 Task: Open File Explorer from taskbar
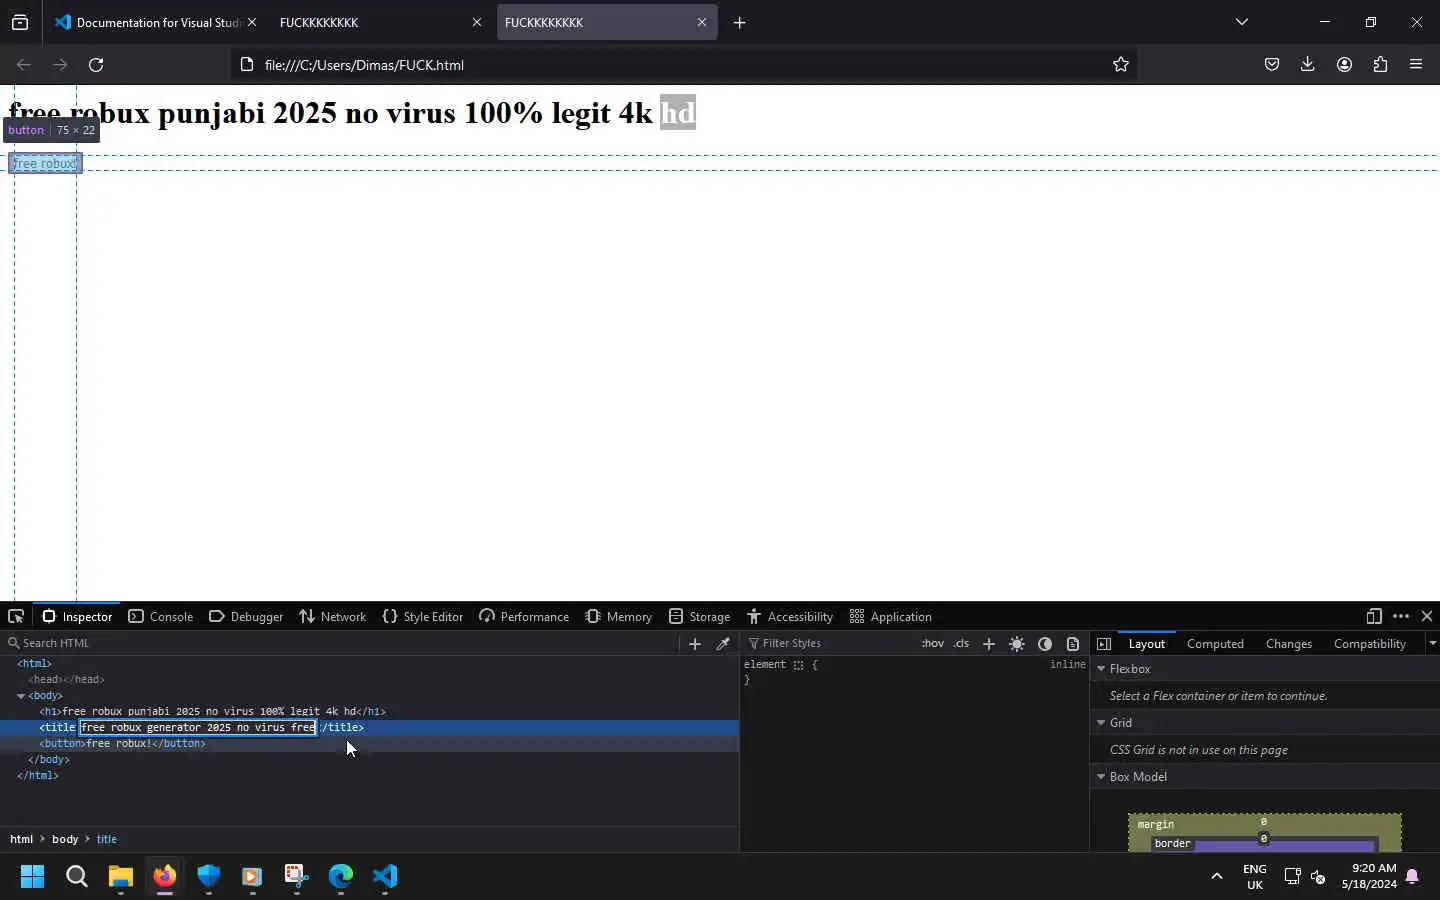click(x=121, y=877)
